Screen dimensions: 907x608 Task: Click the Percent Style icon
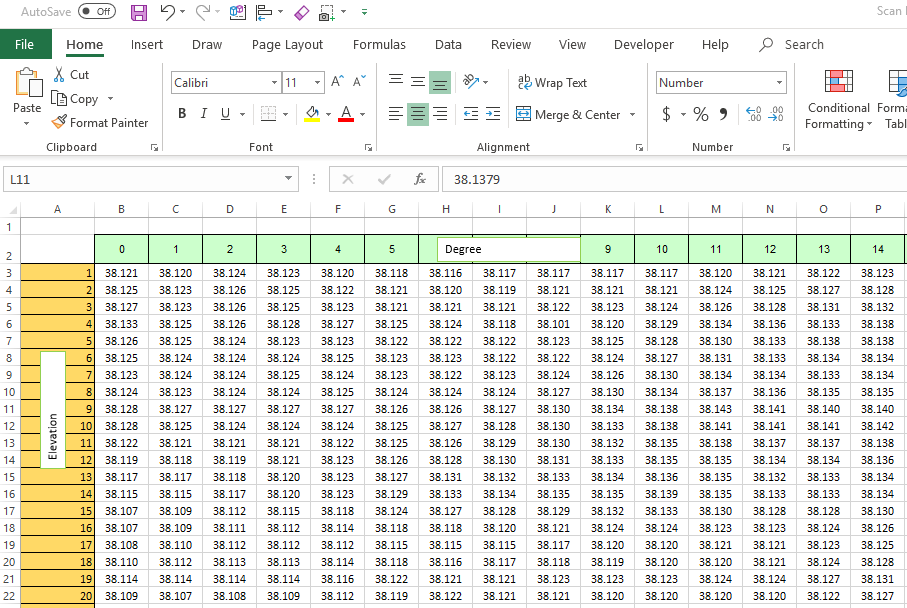pos(700,114)
